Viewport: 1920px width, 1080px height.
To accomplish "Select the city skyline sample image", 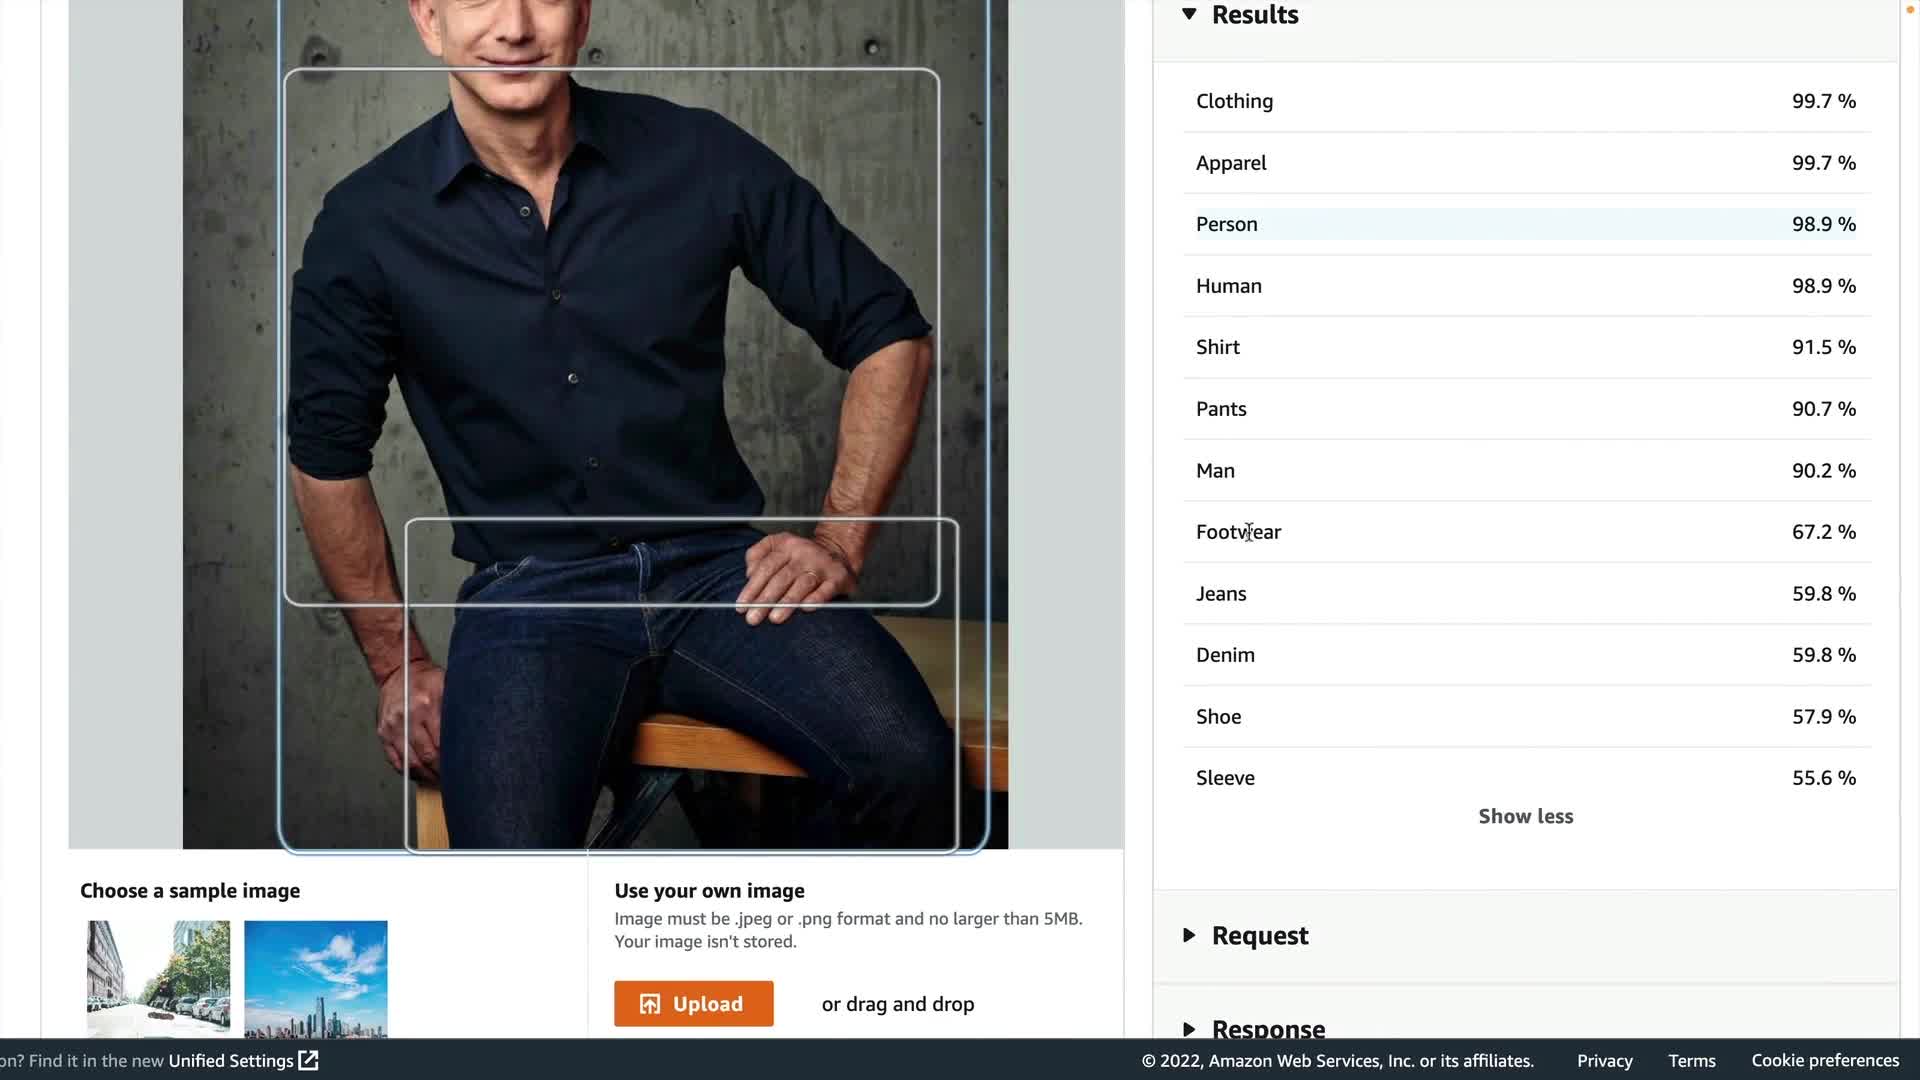I will pos(315,977).
